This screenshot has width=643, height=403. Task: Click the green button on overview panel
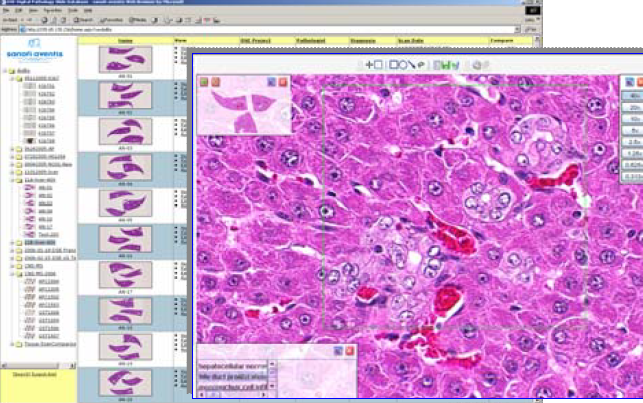click(202, 80)
